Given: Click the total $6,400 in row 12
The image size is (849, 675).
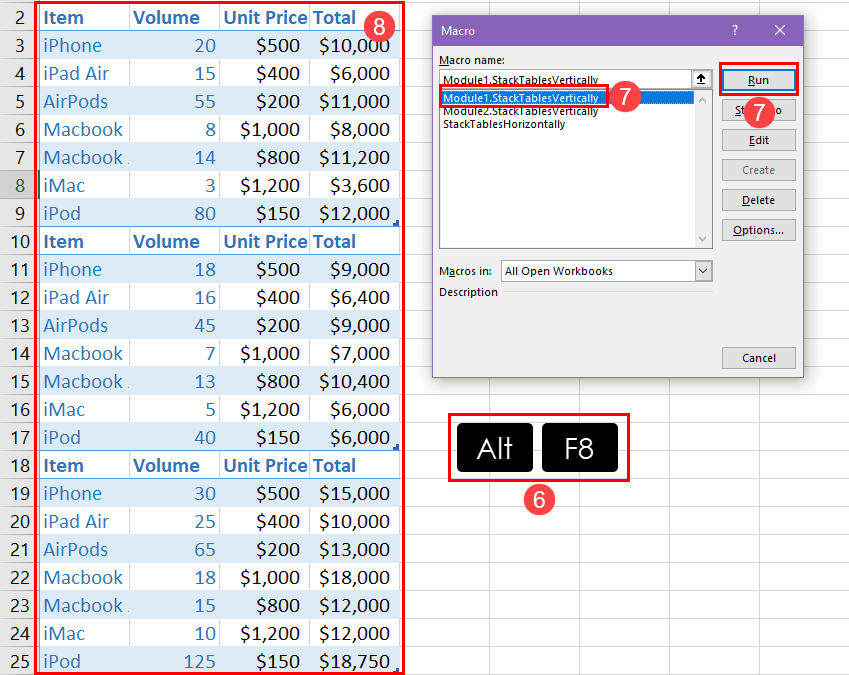Looking at the screenshot, I should pos(355,298).
